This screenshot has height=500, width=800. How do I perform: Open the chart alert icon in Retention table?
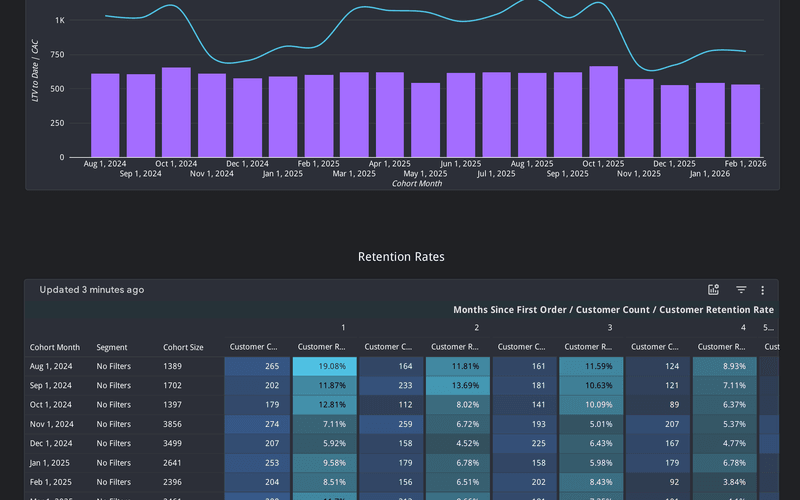pyautogui.click(x=713, y=290)
